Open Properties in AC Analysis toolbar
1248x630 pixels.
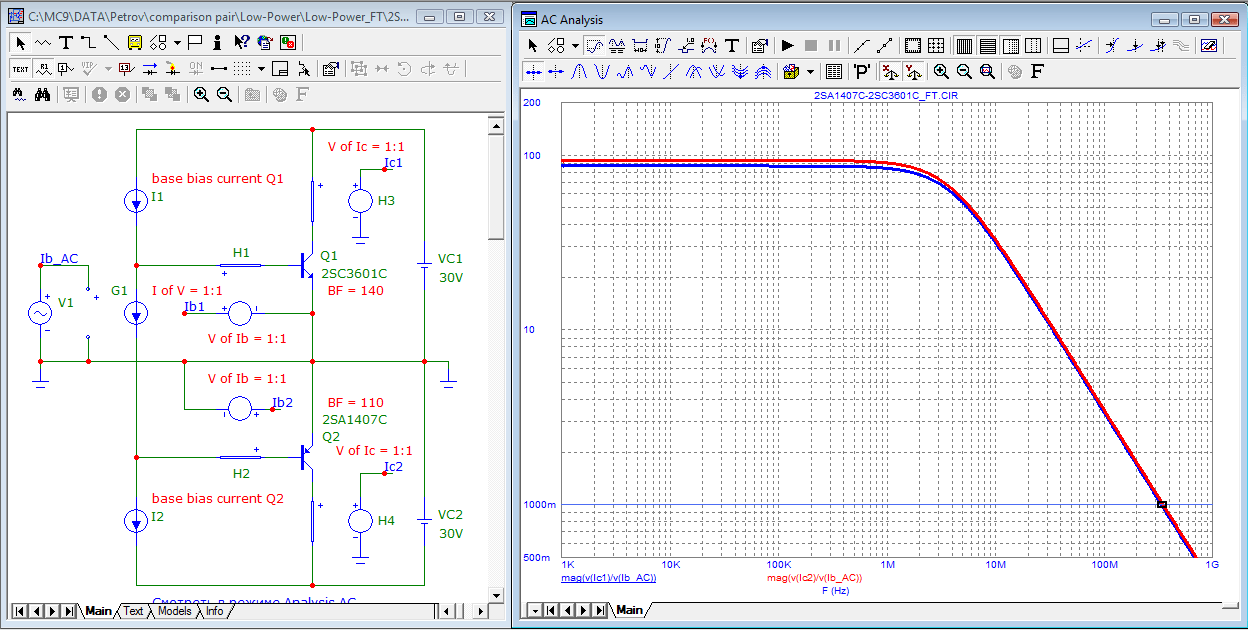[x=759, y=45]
